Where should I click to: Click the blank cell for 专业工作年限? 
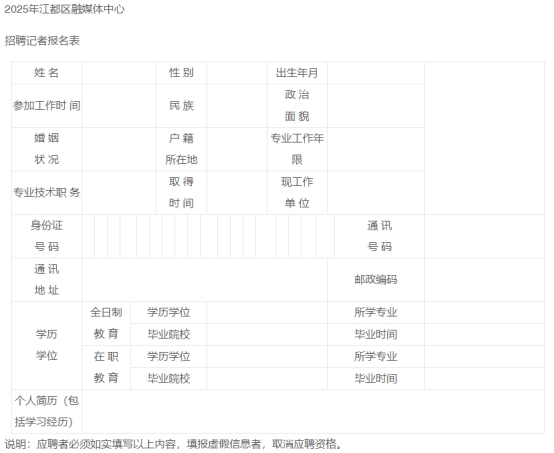(x=376, y=149)
